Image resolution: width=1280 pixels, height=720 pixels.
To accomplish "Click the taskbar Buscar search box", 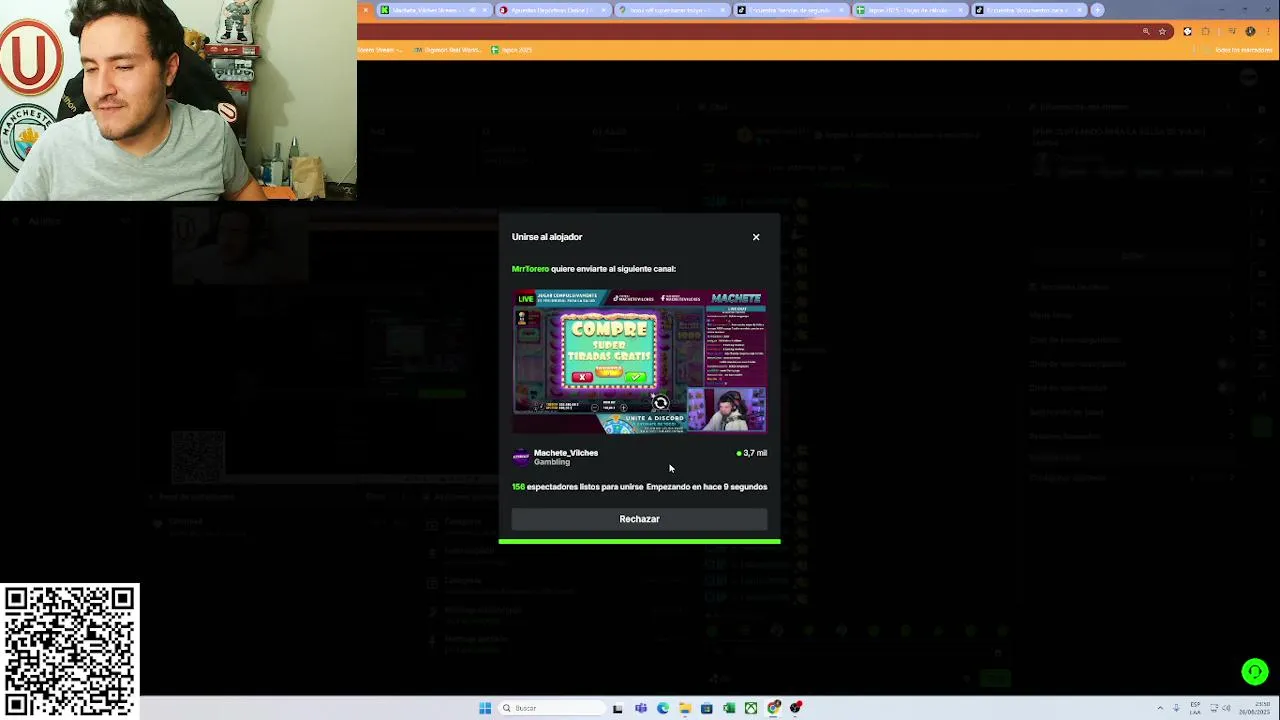I will [552, 708].
